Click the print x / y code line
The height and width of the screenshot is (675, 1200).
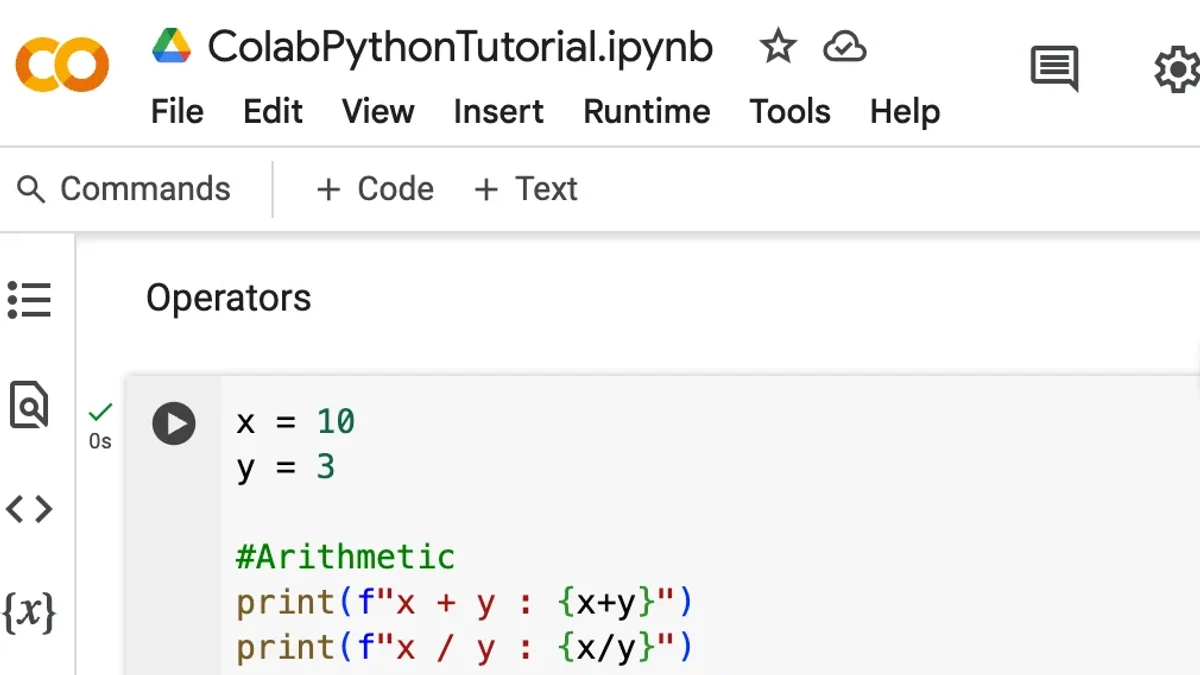(465, 648)
